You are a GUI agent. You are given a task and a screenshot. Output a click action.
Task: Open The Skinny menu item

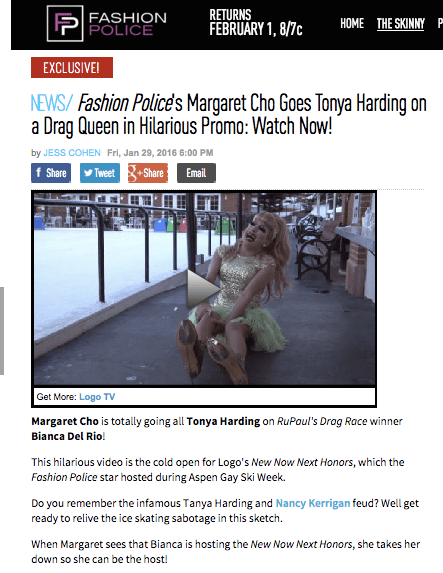click(x=401, y=24)
